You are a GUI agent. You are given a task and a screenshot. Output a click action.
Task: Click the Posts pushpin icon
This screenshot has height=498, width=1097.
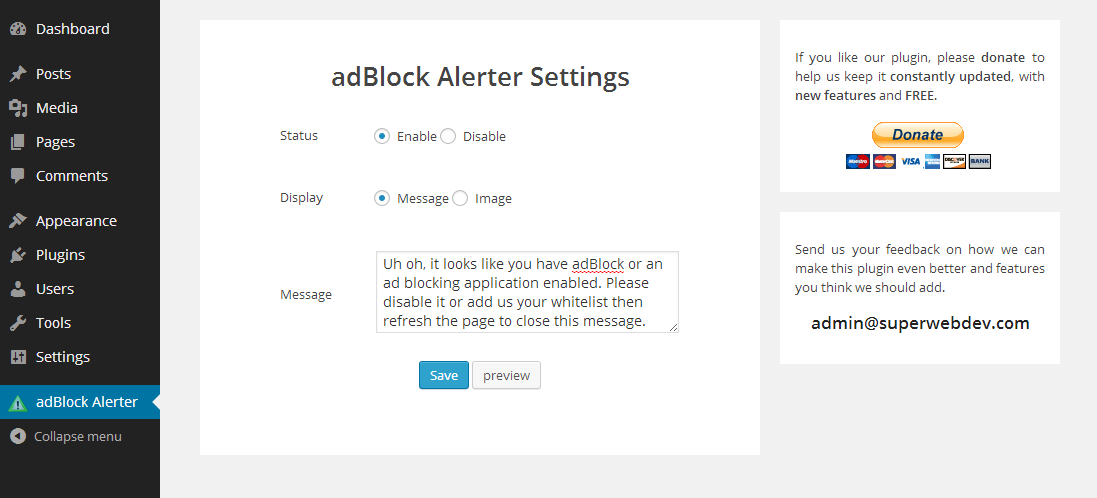(17, 74)
